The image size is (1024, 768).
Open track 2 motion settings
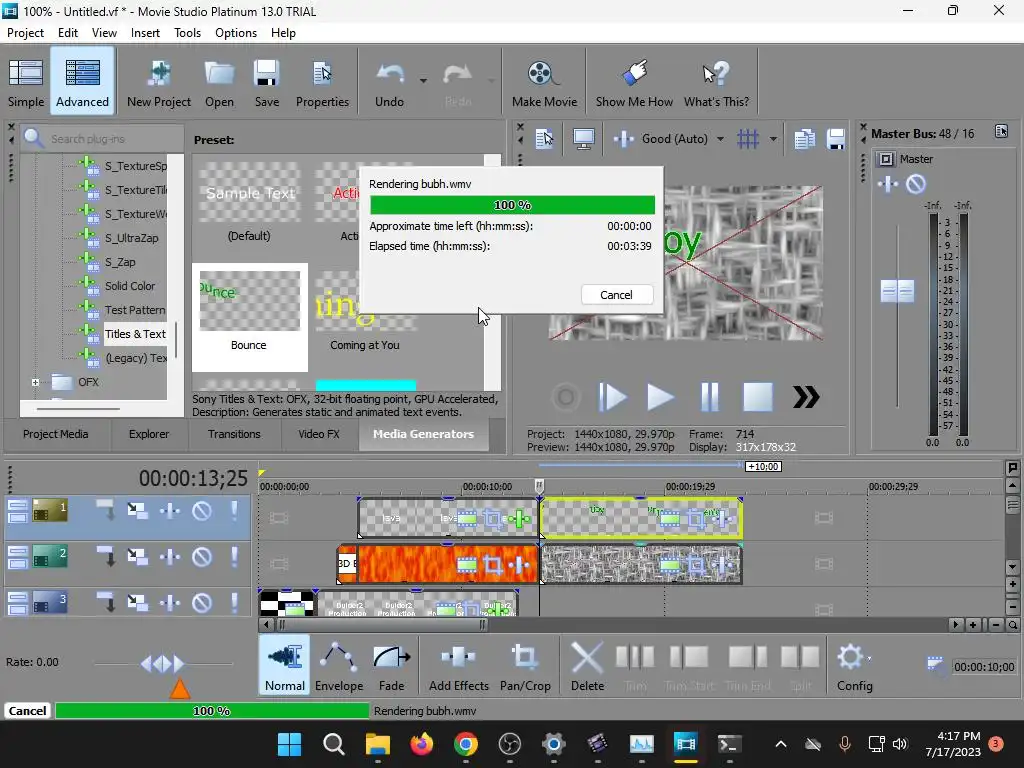tap(137, 557)
